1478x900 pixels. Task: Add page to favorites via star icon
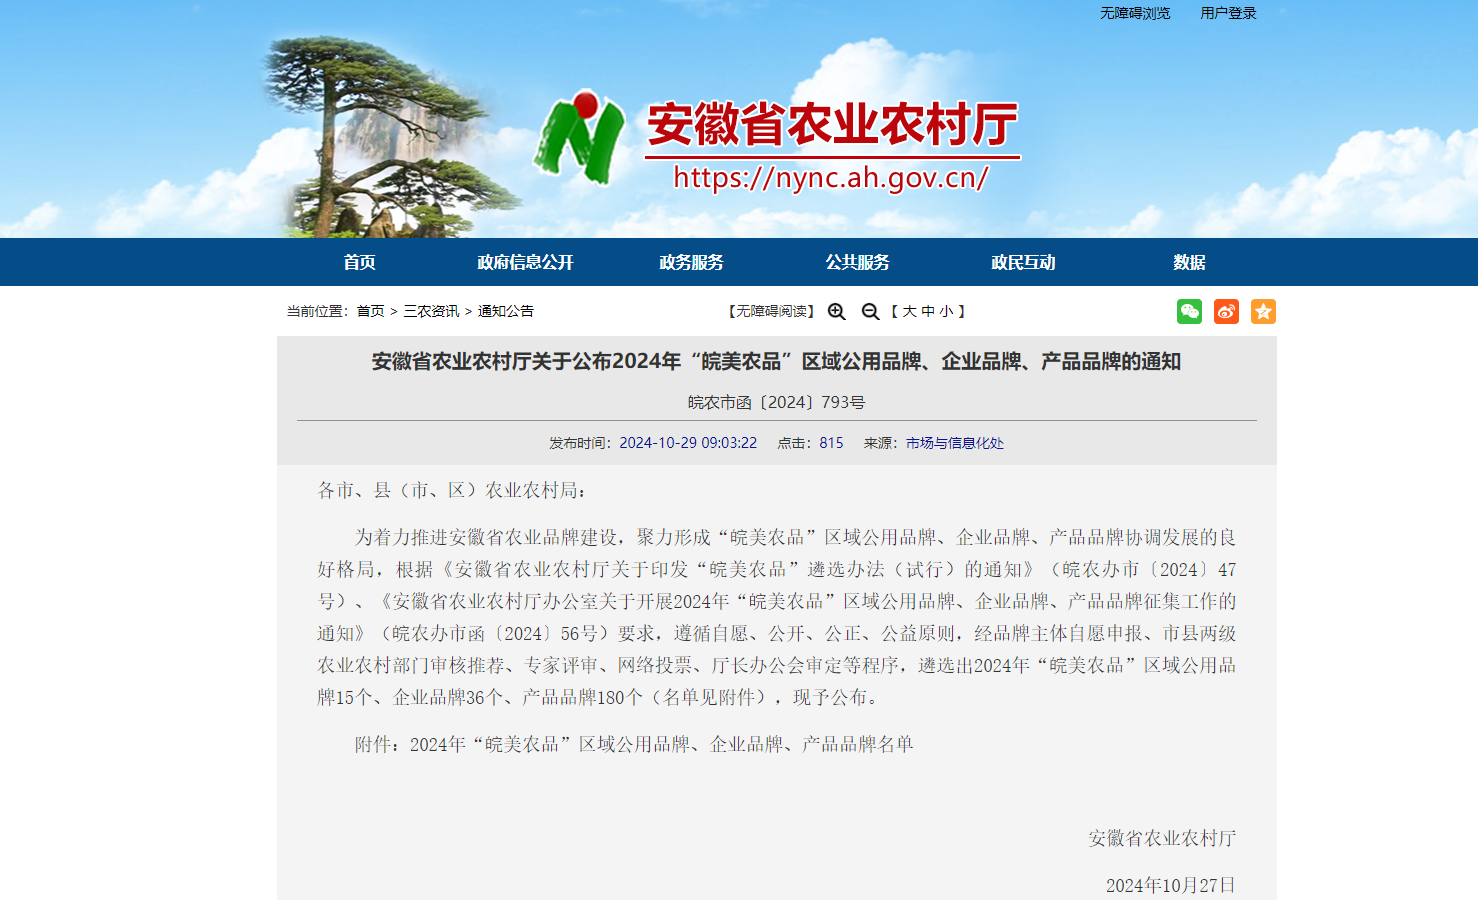point(1263,311)
